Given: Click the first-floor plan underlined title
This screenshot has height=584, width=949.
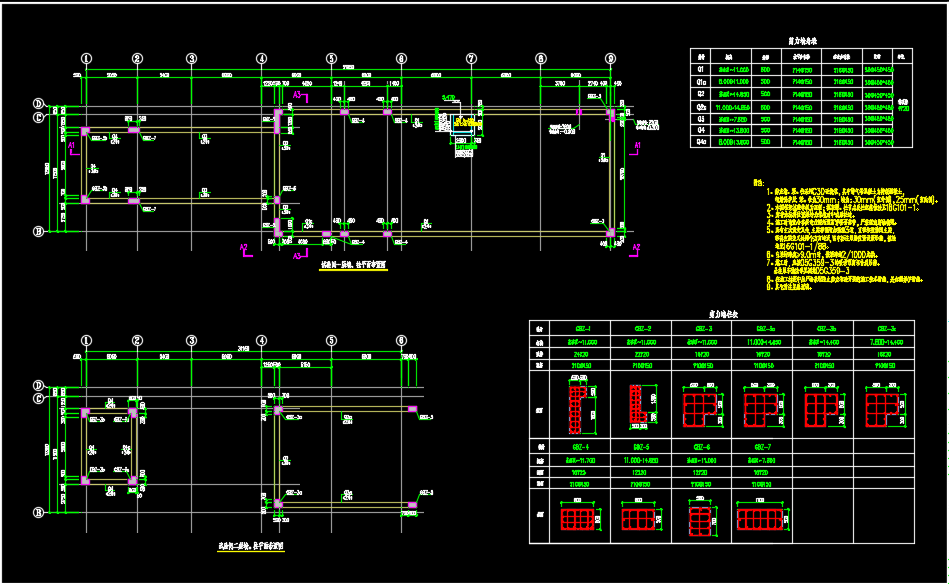Looking at the screenshot, I should (353, 265).
